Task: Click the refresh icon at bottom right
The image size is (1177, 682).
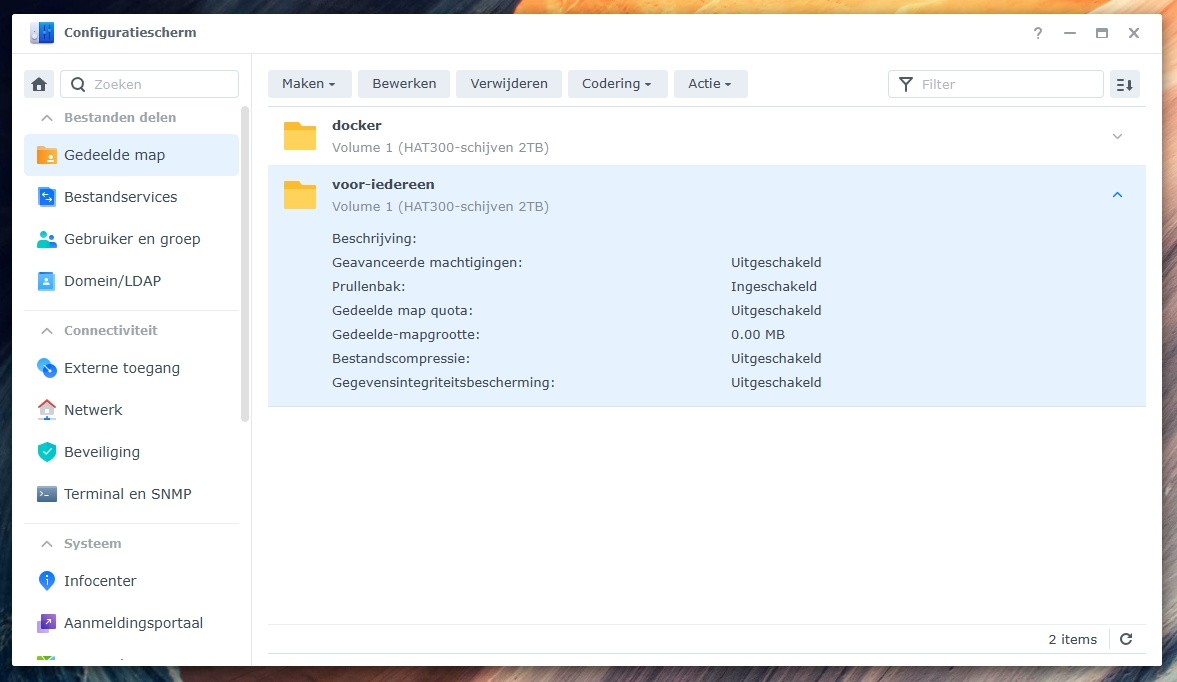Action: coord(1126,639)
